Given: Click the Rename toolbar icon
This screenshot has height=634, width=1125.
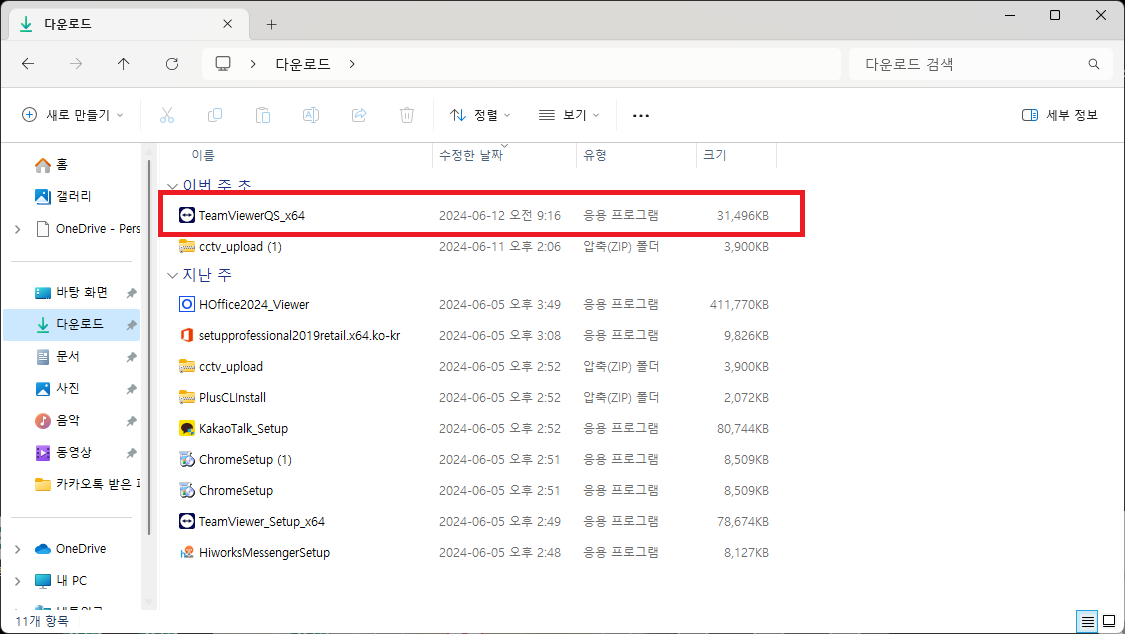Looking at the screenshot, I should pos(311,115).
